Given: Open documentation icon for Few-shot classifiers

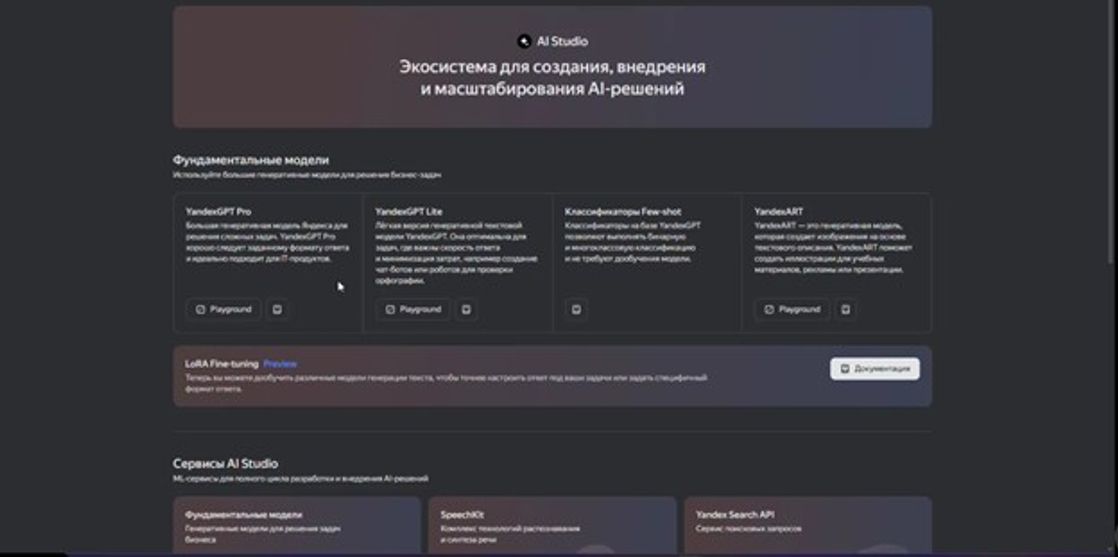Looking at the screenshot, I should [x=577, y=310].
